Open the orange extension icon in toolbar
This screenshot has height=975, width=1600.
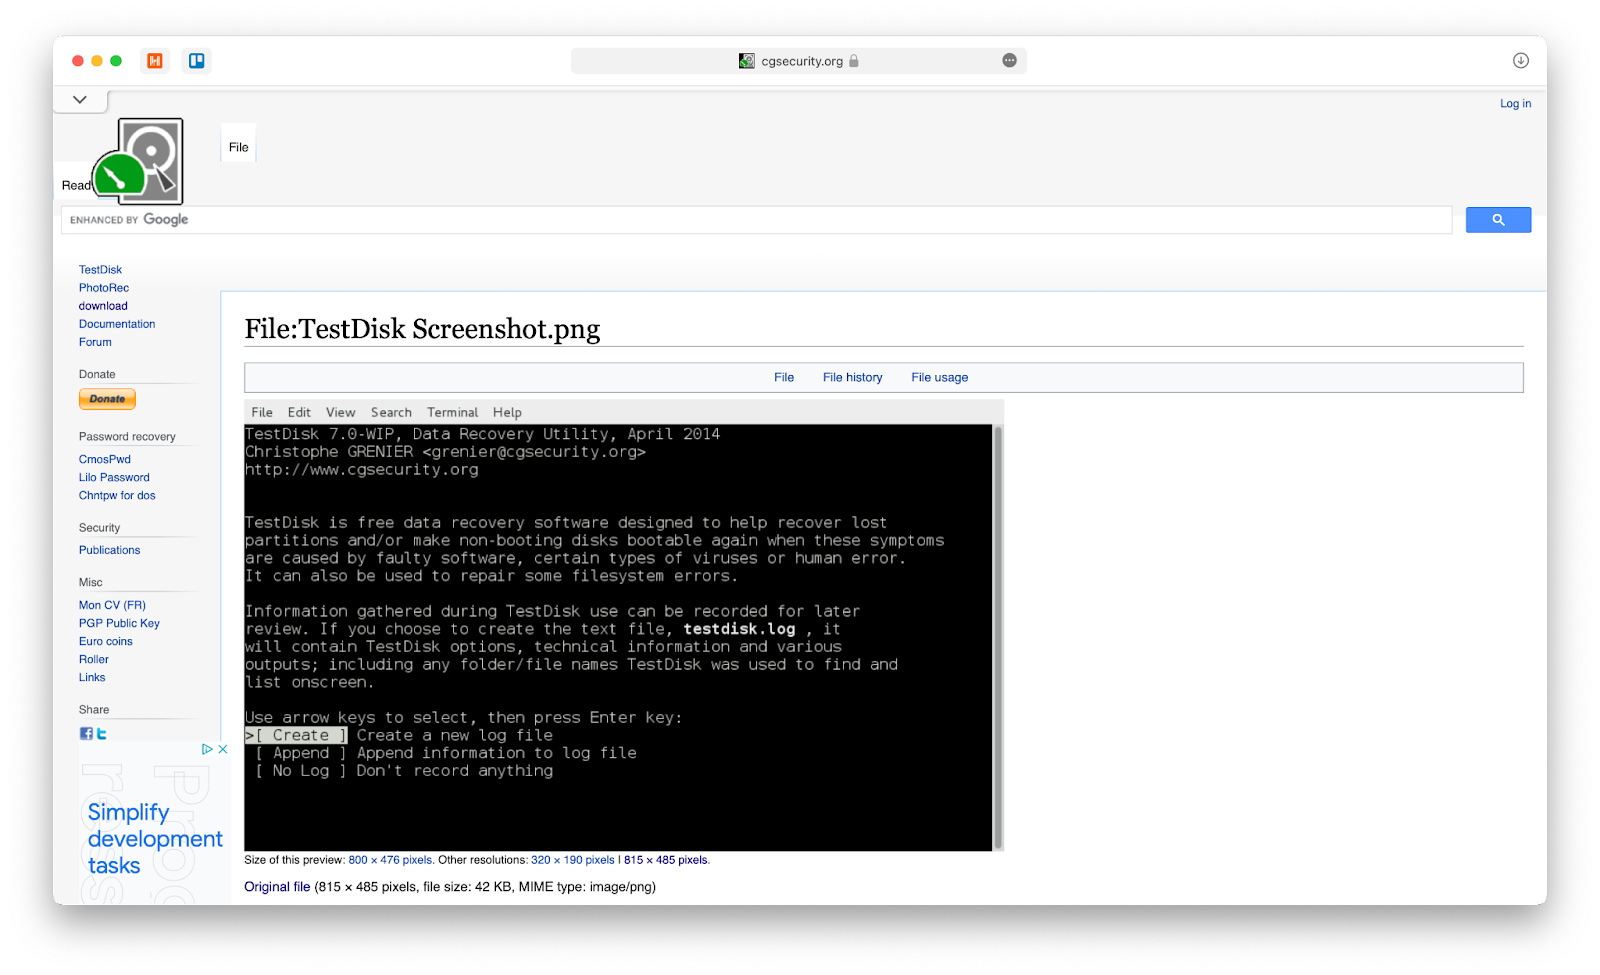pyautogui.click(x=155, y=61)
